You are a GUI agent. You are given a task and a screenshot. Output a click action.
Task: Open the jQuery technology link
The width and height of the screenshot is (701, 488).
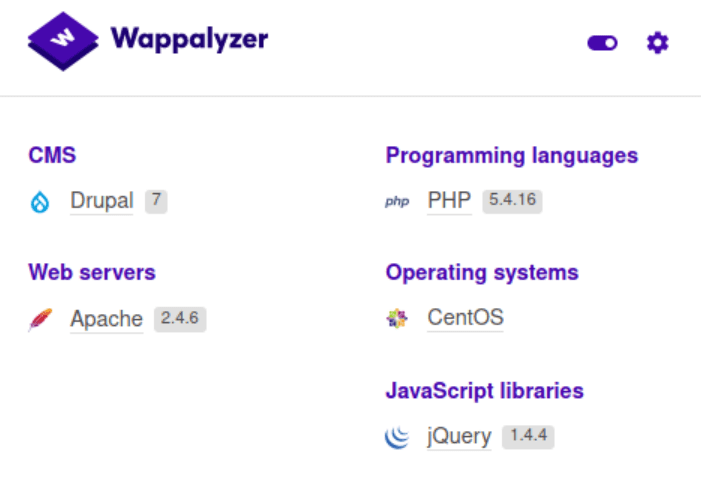tap(459, 436)
